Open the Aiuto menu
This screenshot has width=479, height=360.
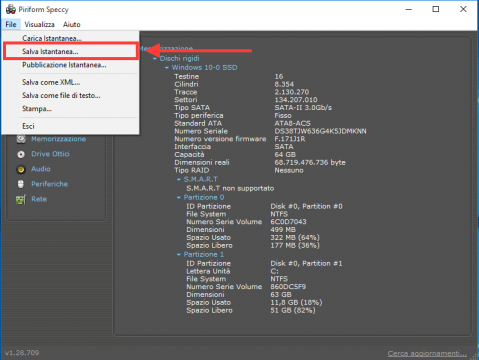click(x=72, y=24)
